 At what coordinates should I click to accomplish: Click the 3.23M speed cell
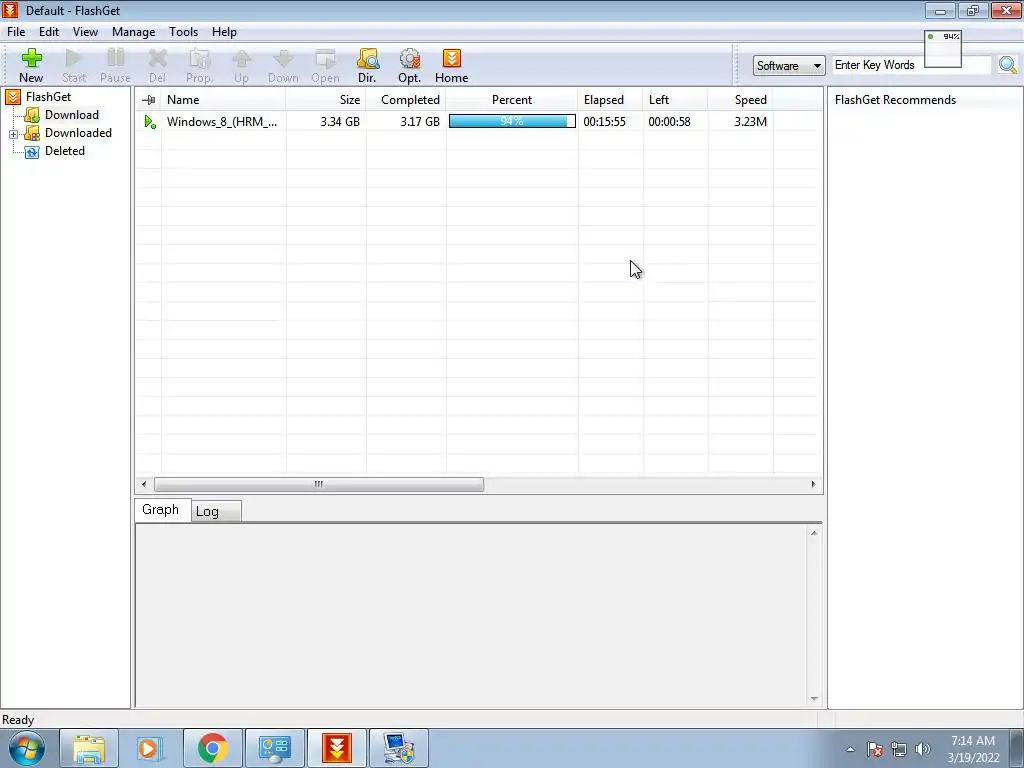point(750,121)
